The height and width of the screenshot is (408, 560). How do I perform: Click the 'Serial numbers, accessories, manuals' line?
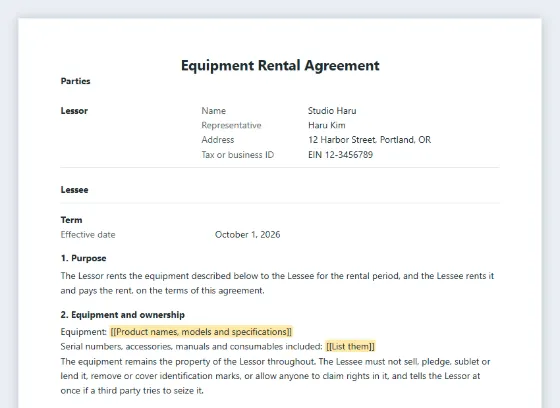(218, 347)
